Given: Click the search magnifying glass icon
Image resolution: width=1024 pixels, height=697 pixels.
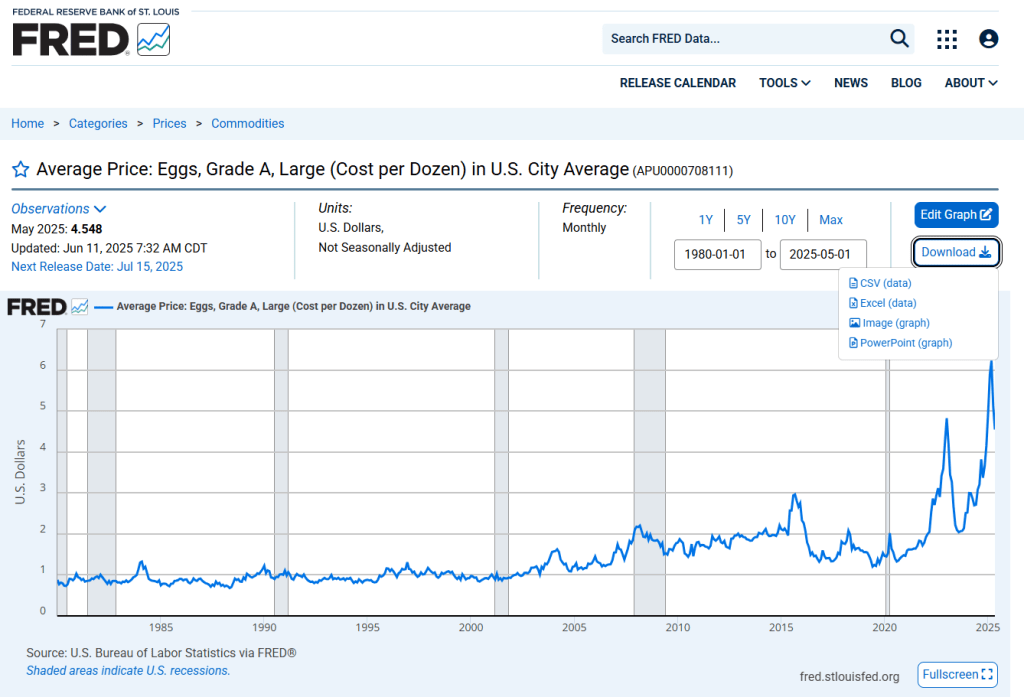Looking at the screenshot, I should [899, 39].
